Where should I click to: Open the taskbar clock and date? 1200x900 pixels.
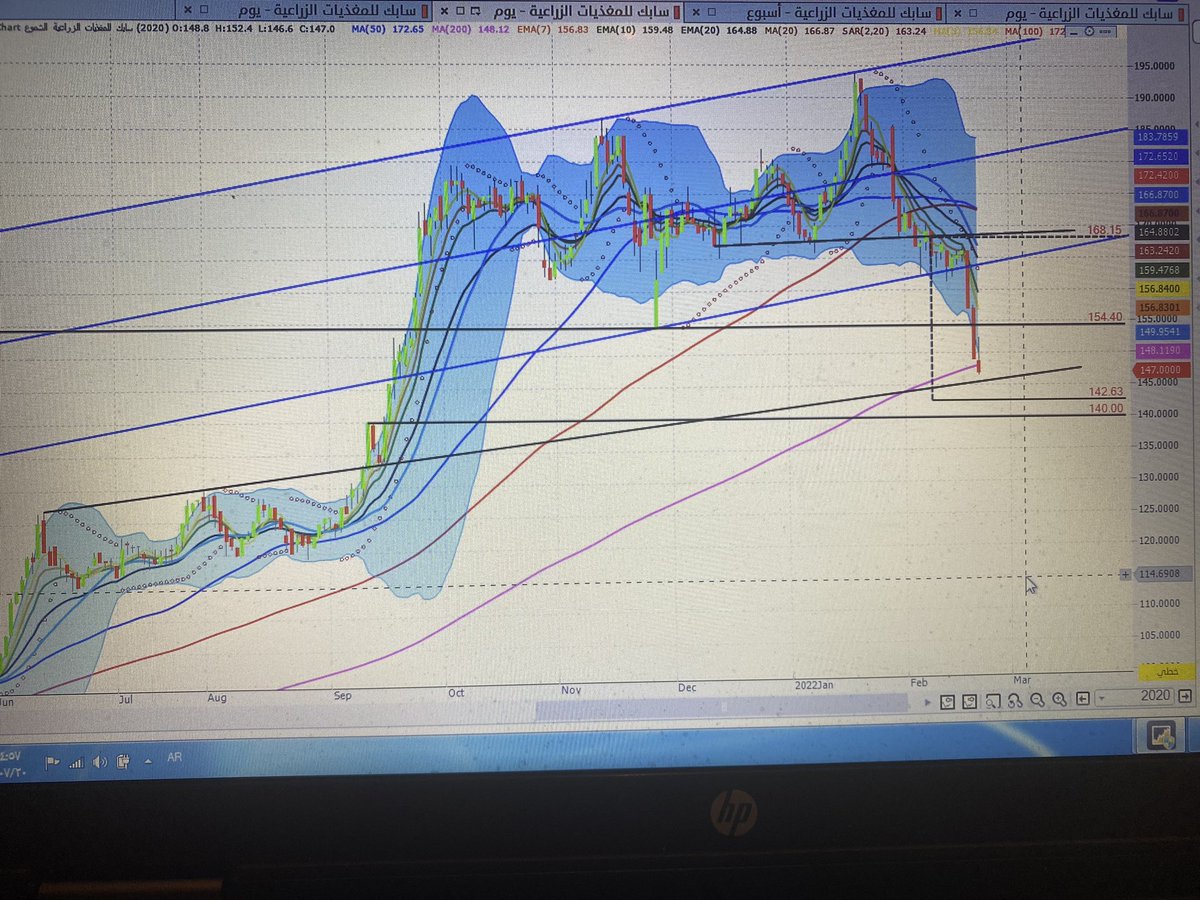(x=12, y=764)
